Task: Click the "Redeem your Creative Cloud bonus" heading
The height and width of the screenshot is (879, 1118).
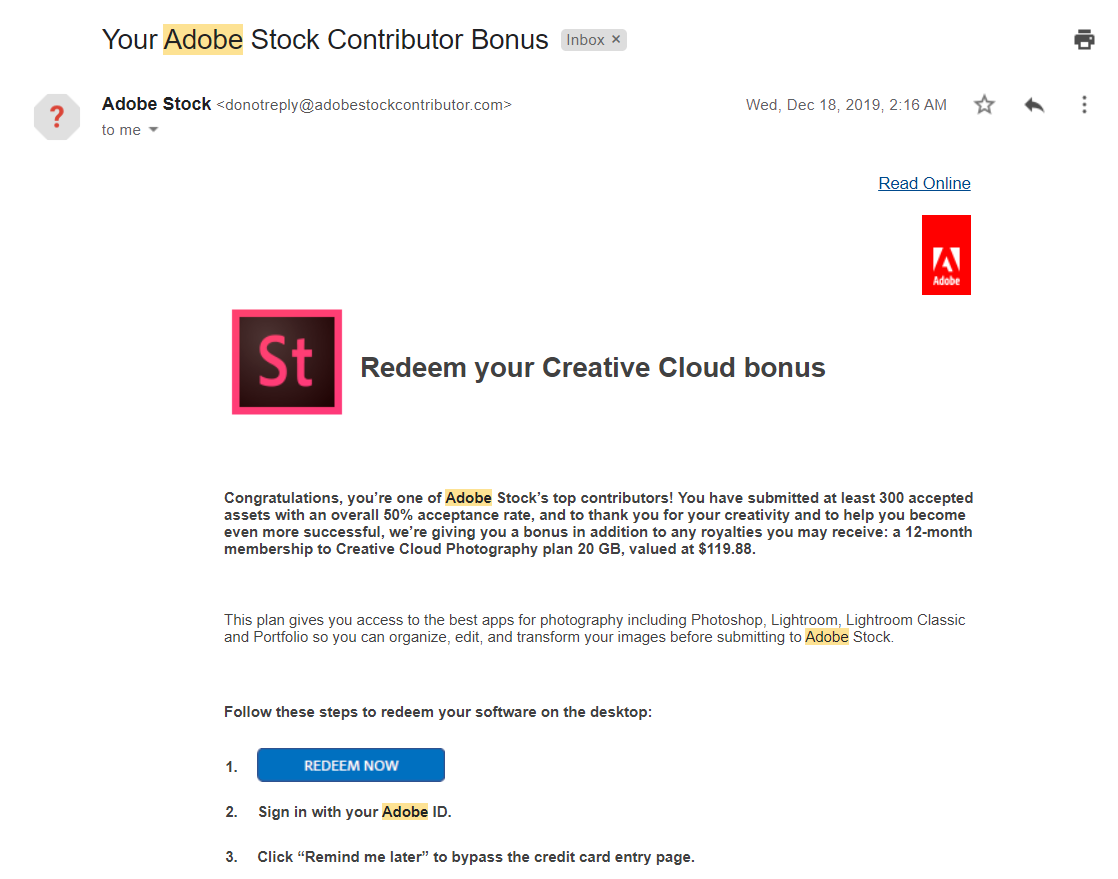Action: coord(593,368)
